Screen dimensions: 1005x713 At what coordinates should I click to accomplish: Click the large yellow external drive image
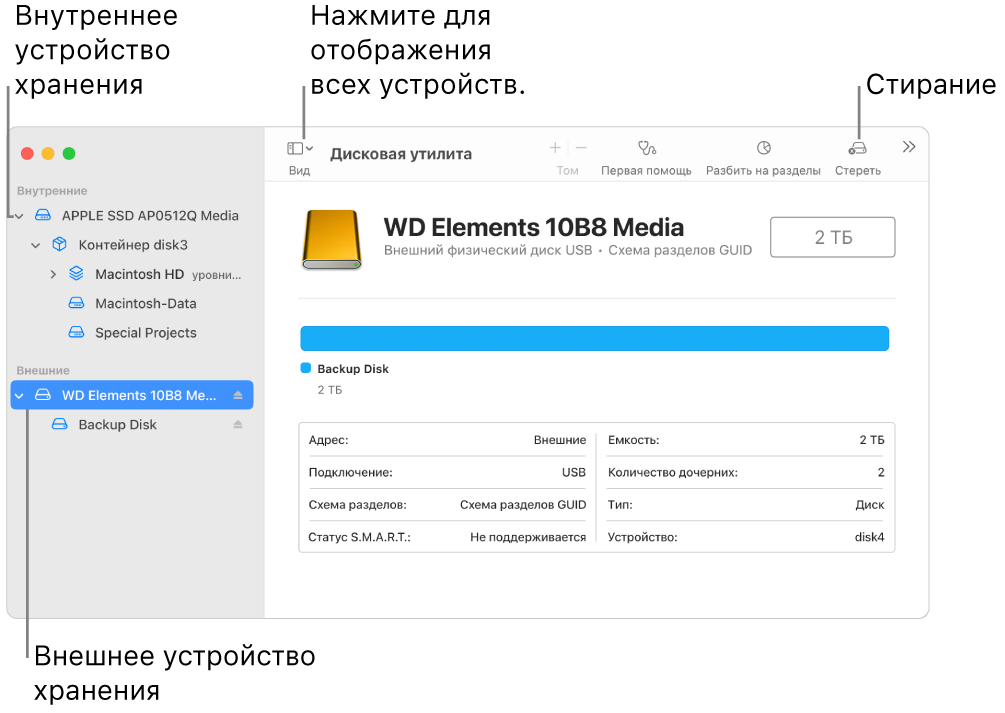pos(331,239)
